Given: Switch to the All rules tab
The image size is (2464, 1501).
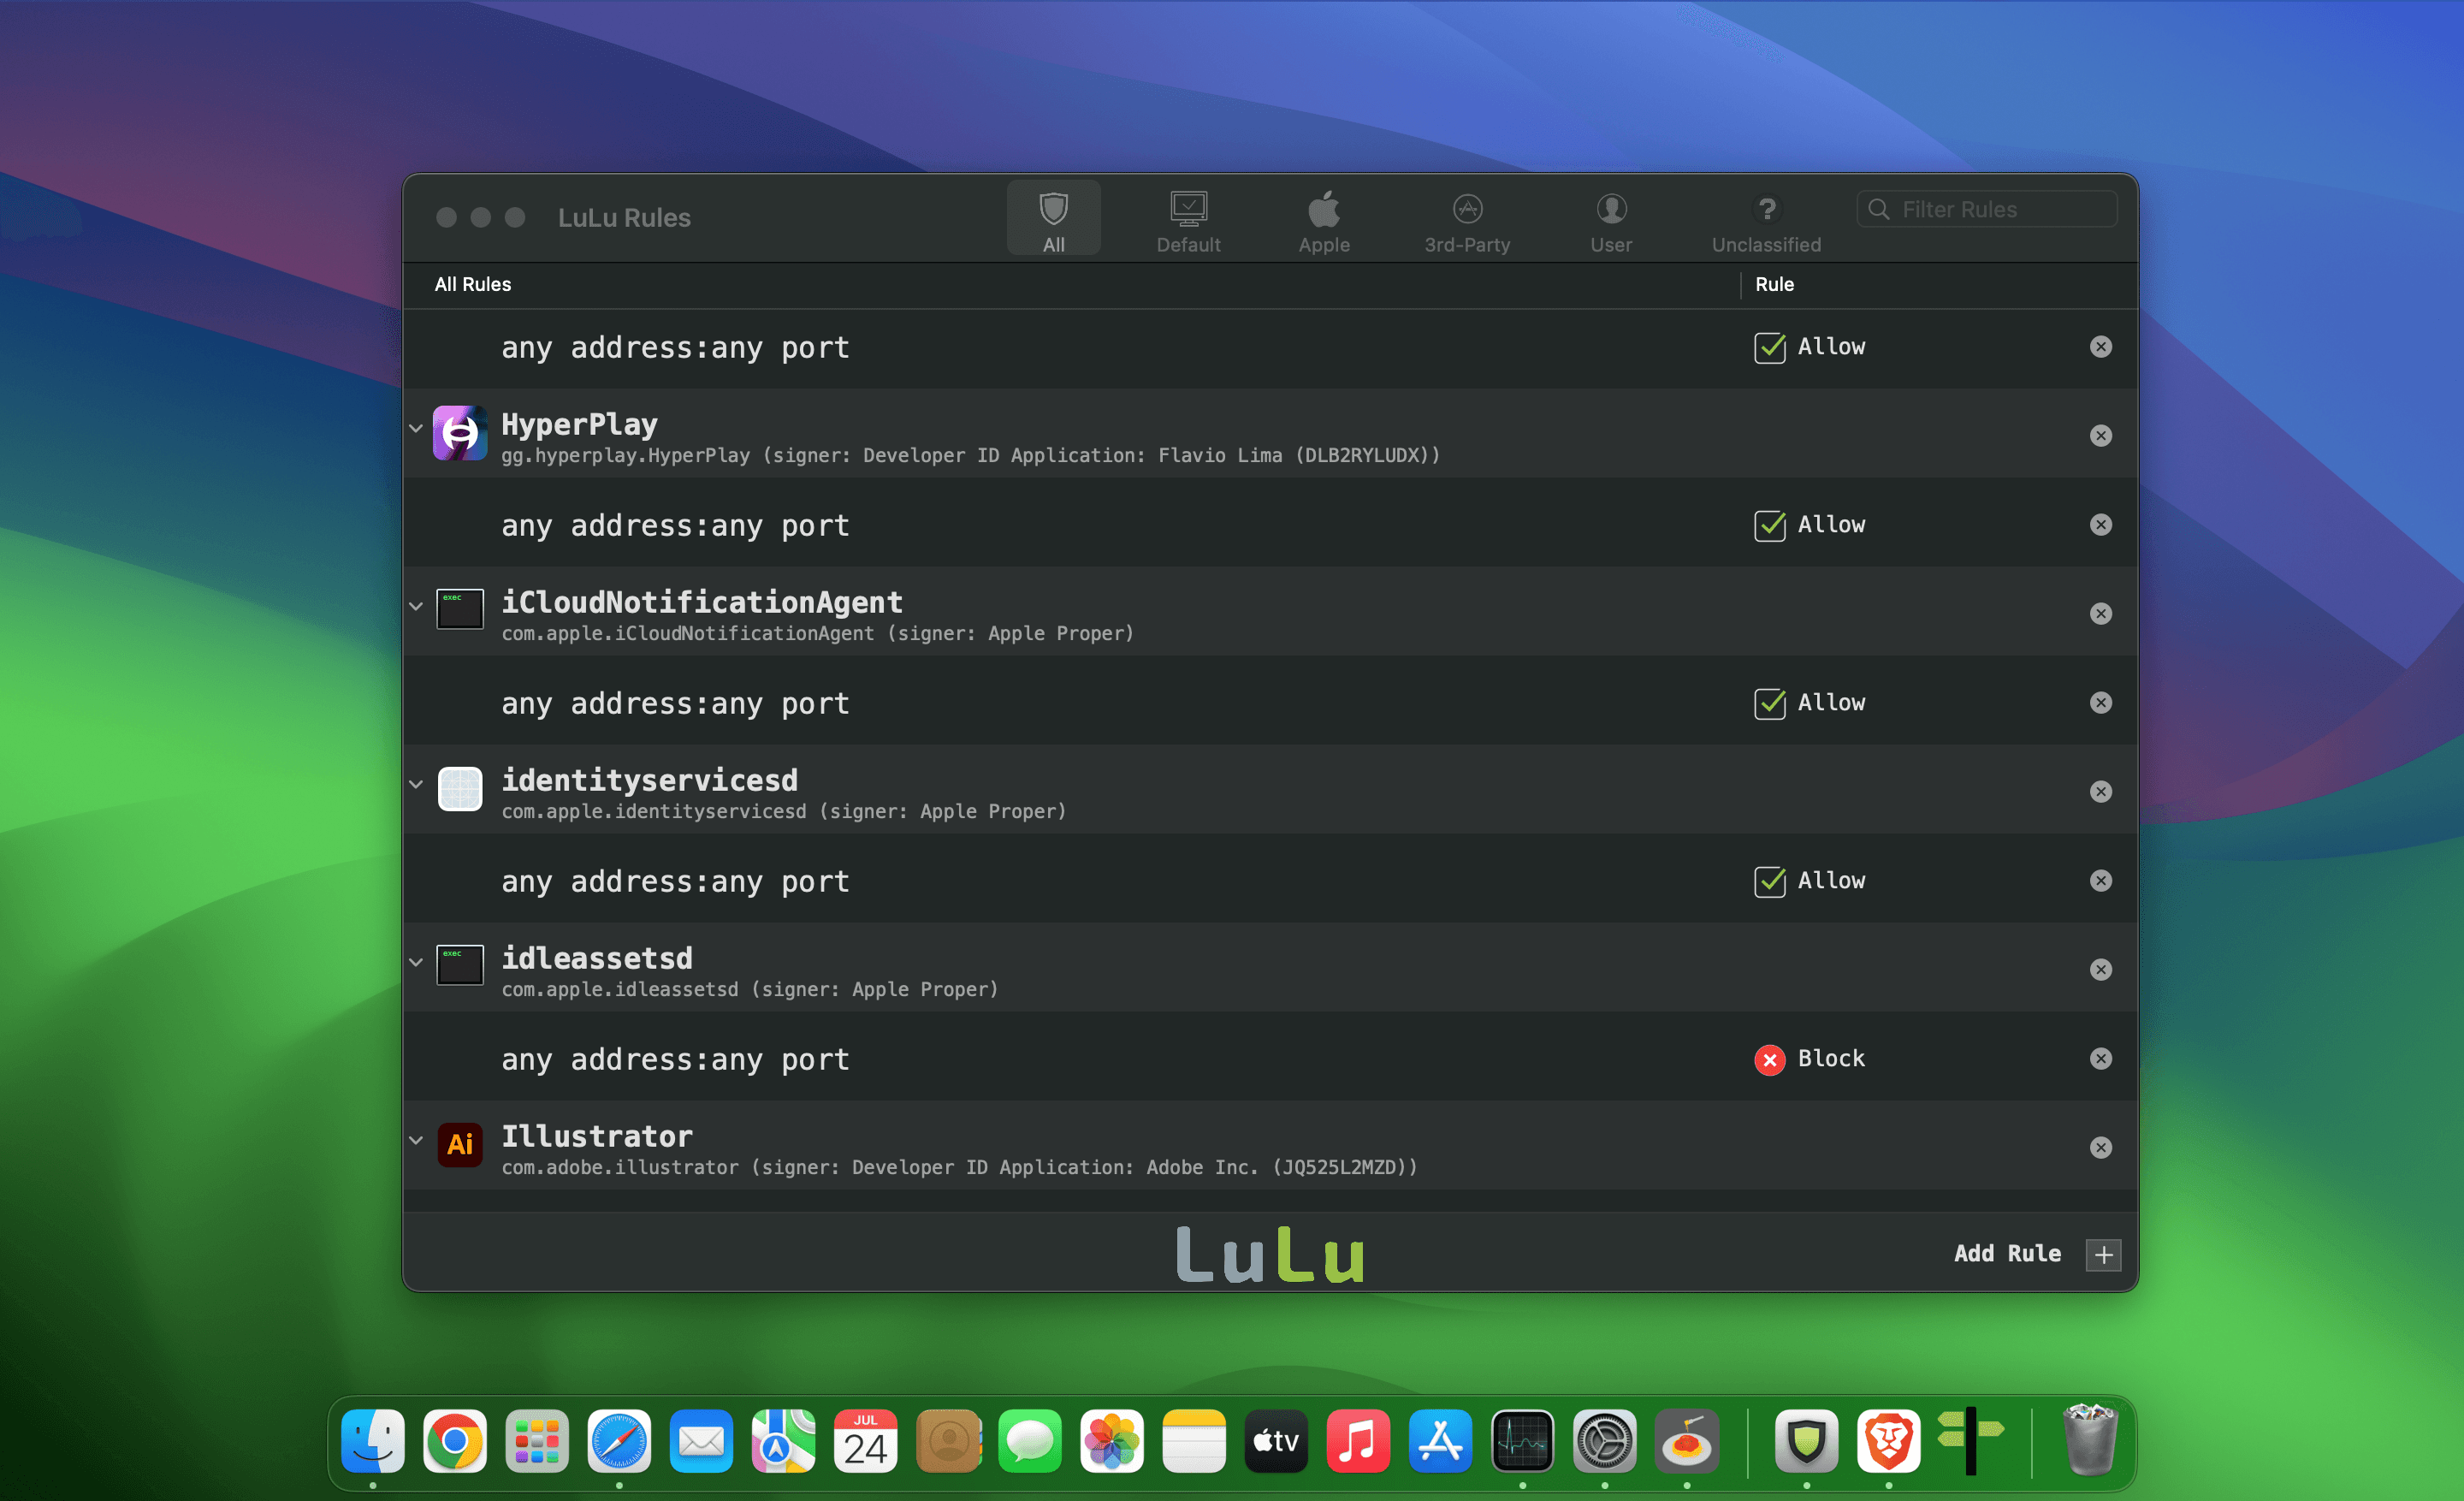Looking at the screenshot, I should coord(1053,219).
